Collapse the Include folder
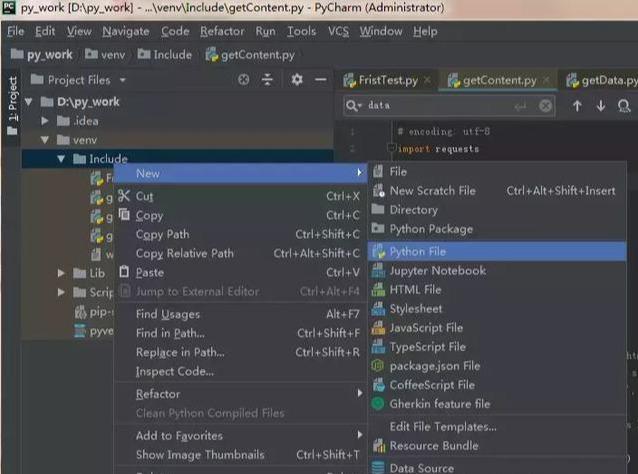 (x=61, y=159)
